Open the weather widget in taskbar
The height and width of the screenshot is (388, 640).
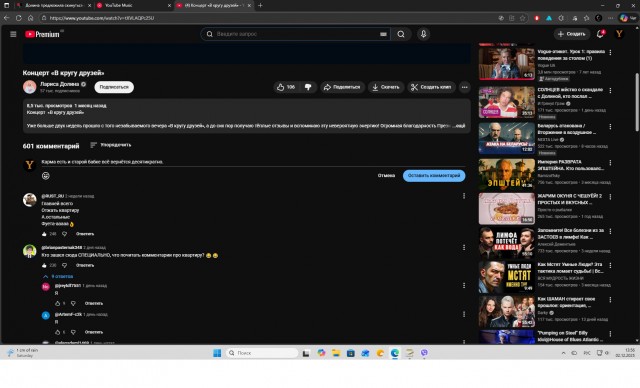click(x=22, y=353)
